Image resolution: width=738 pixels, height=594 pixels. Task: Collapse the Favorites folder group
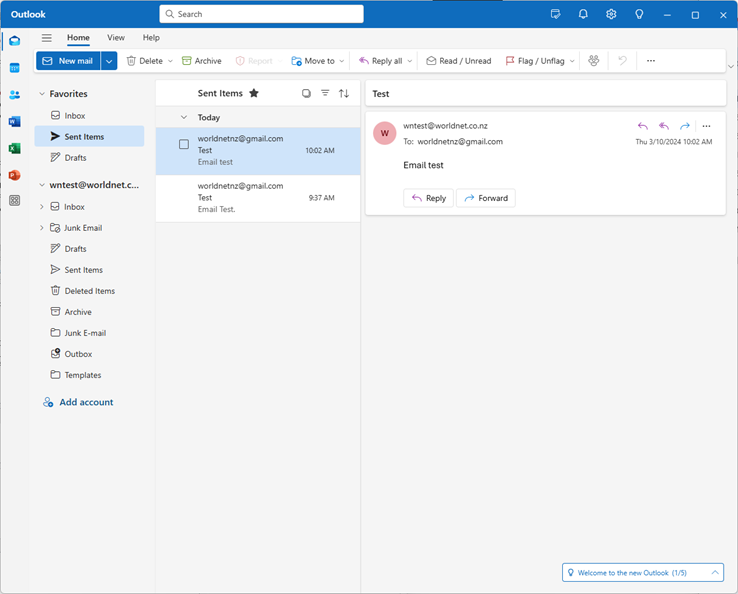pos(42,94)
